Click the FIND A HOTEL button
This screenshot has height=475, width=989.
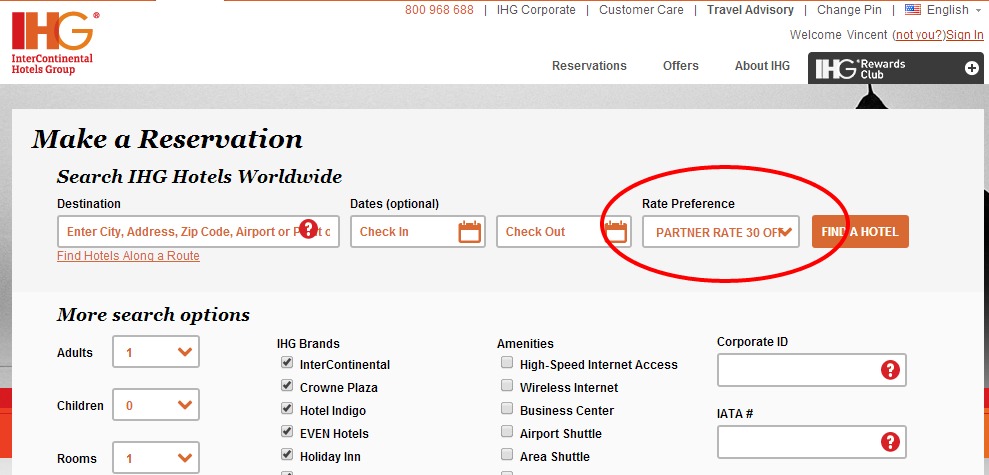[x=860, y=232]
